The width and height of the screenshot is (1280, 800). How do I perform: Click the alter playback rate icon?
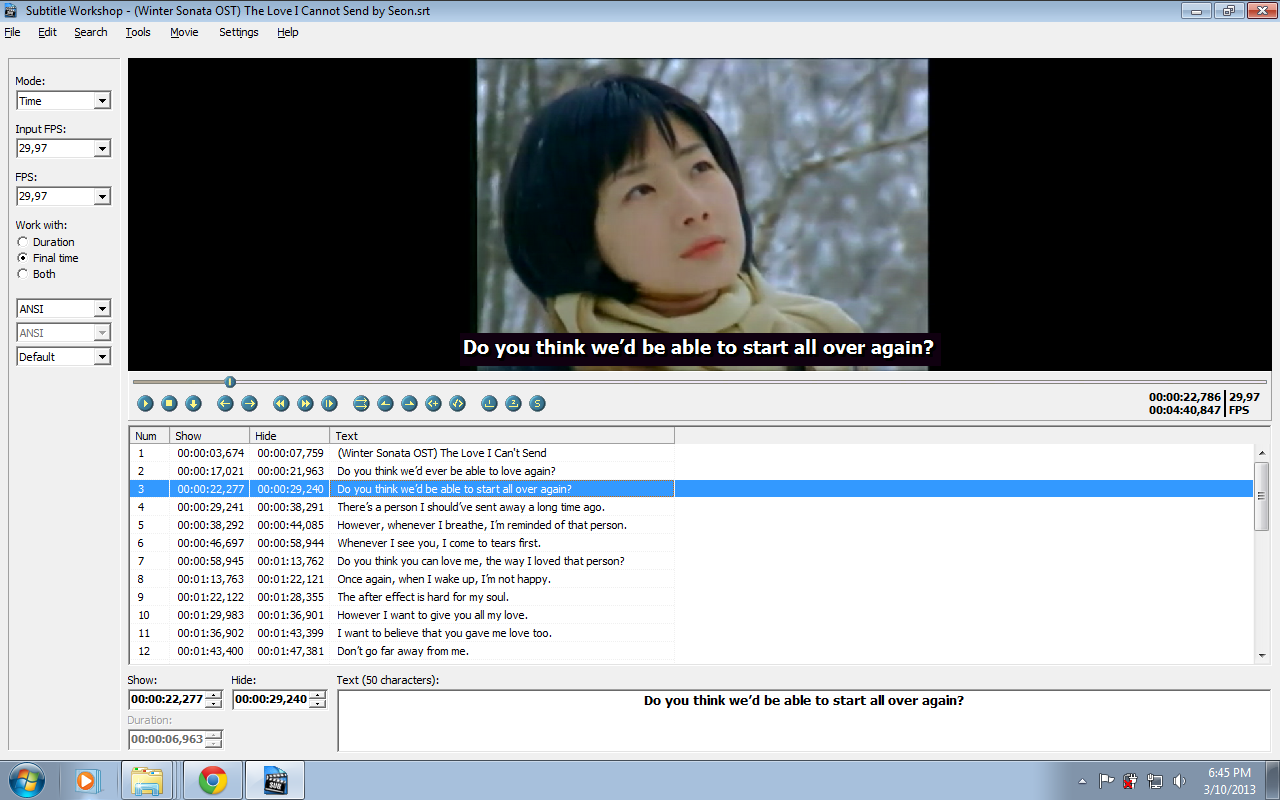click(329, 403)
